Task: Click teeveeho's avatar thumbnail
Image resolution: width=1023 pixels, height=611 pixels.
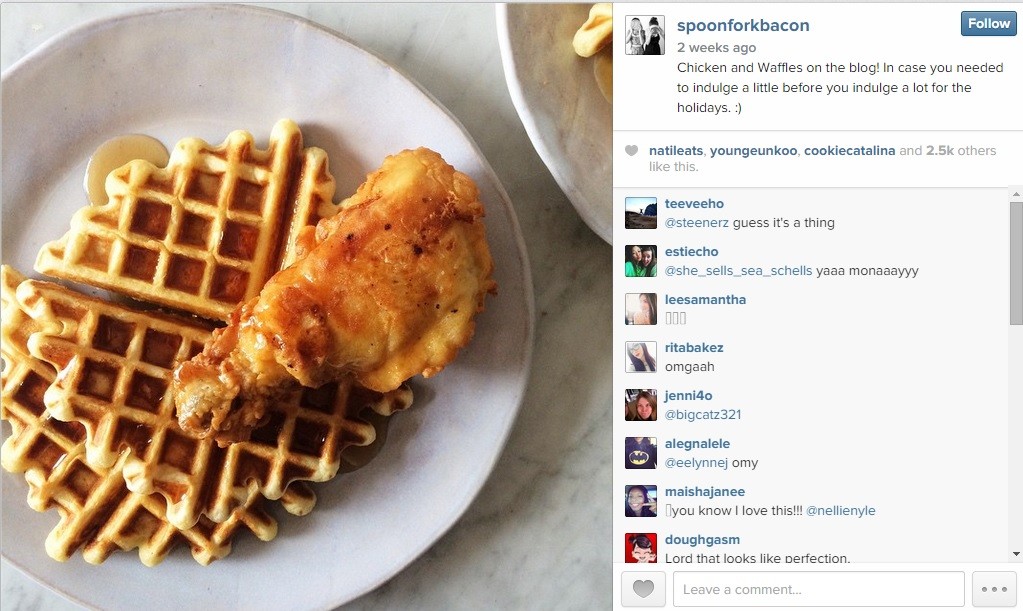Action: coord(641,213)
